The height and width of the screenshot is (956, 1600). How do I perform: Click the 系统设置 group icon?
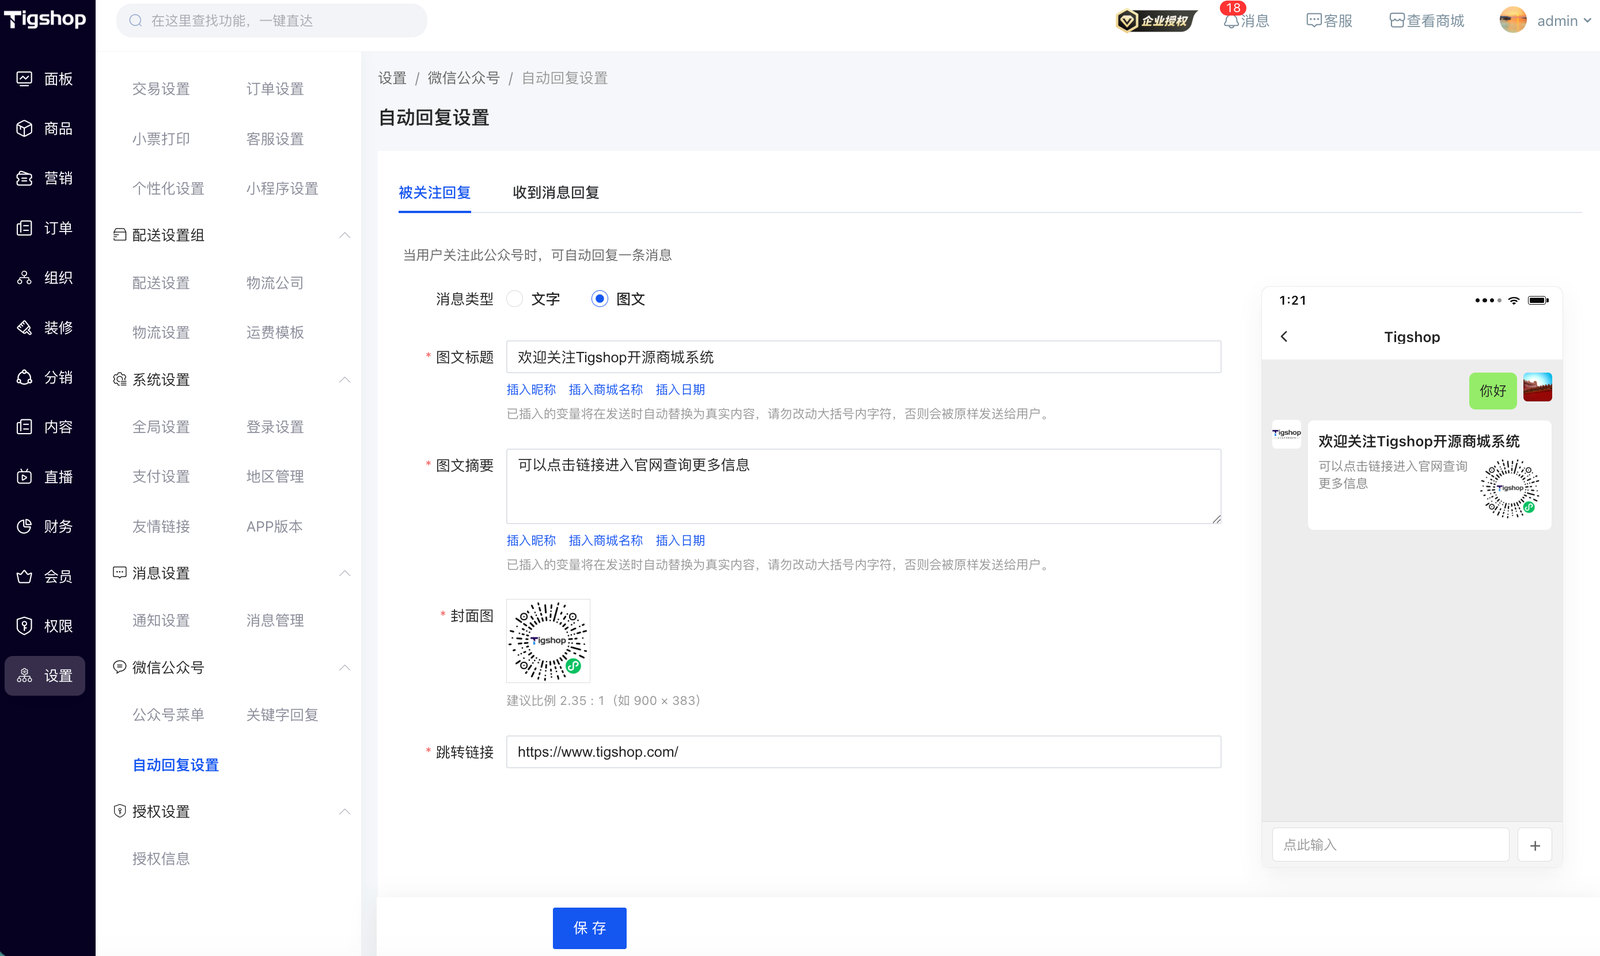pos(120,380)
